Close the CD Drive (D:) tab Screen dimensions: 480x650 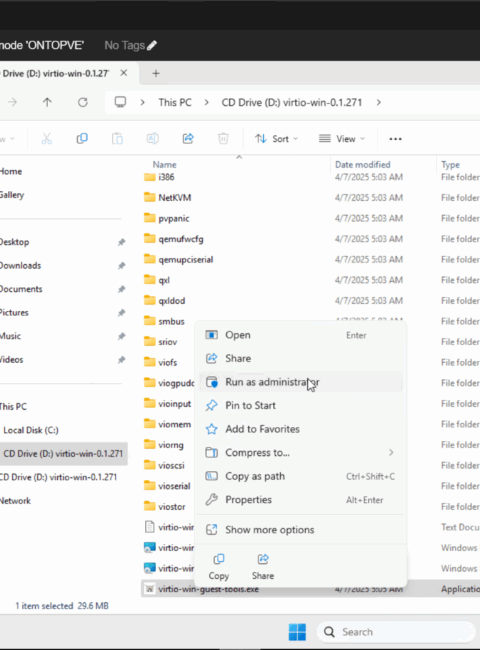coord(124,73)
